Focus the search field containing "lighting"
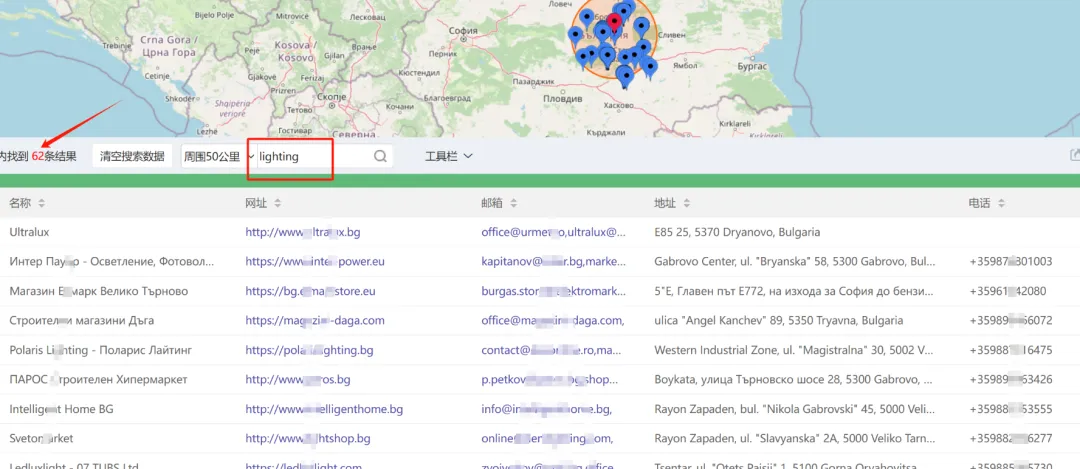The height and width of the screenshot is (469, 1080). 315,156
